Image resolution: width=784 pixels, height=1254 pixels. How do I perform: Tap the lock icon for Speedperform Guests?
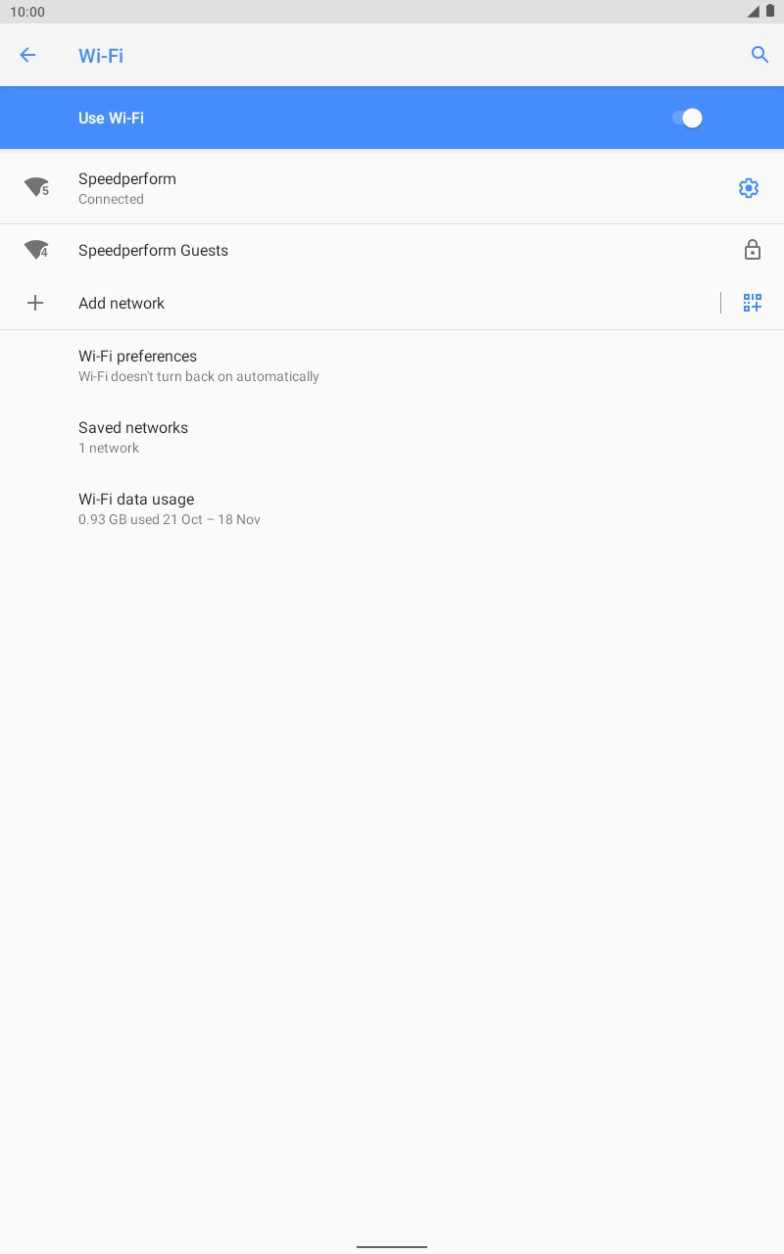click(752, 250)
